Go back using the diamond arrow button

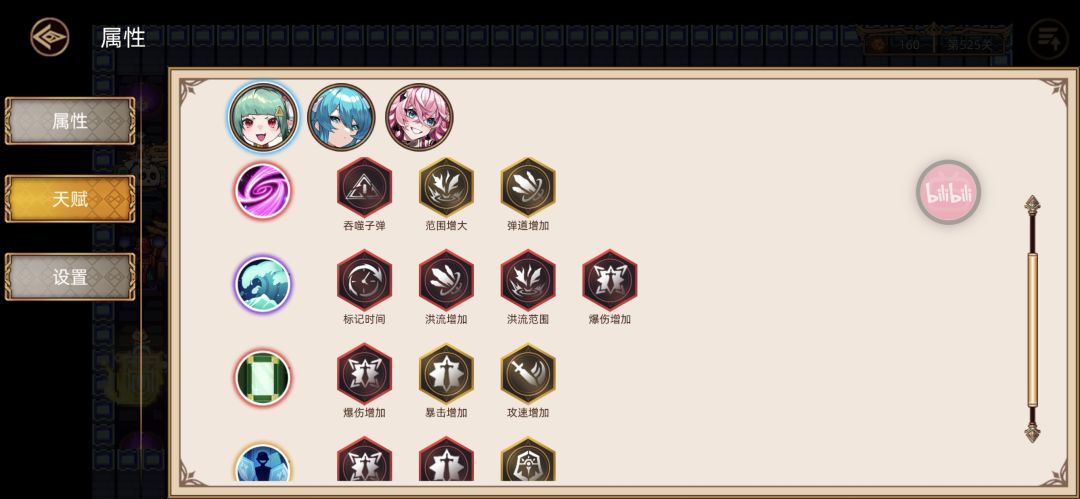tap(50, 37)
